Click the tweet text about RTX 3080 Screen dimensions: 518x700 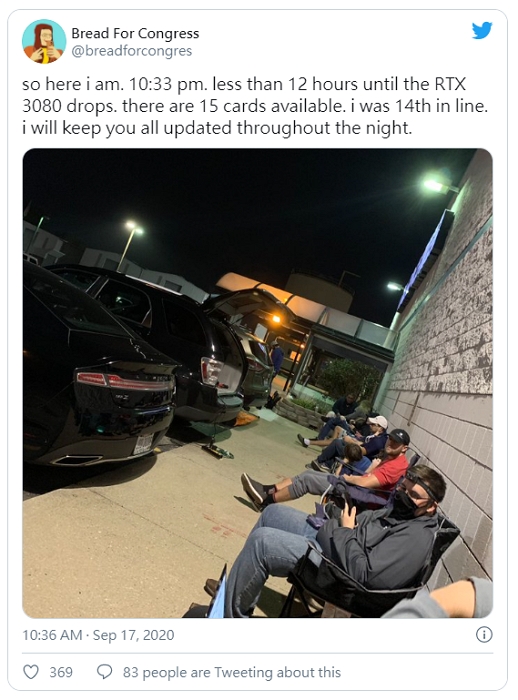point(255,106)
